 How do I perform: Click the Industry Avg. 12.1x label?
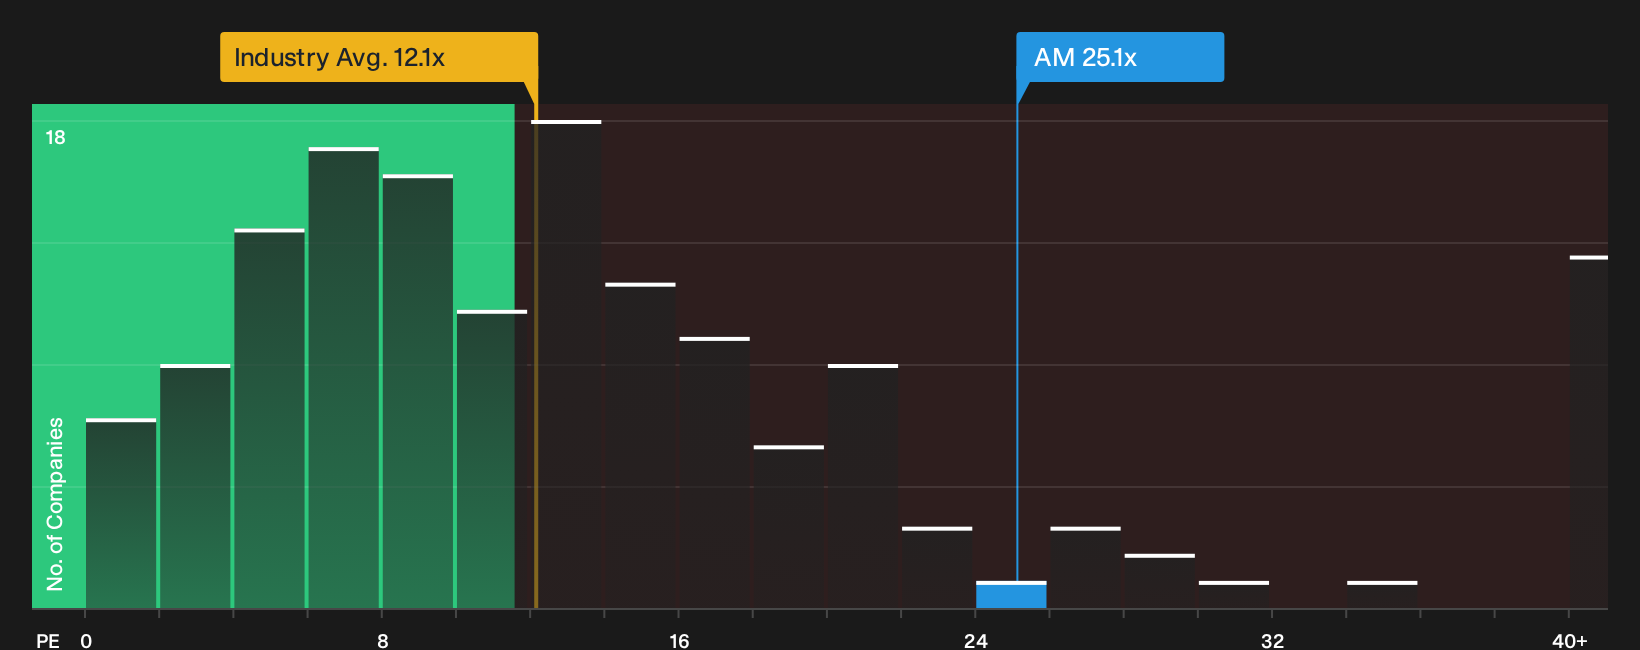(379, 57)
